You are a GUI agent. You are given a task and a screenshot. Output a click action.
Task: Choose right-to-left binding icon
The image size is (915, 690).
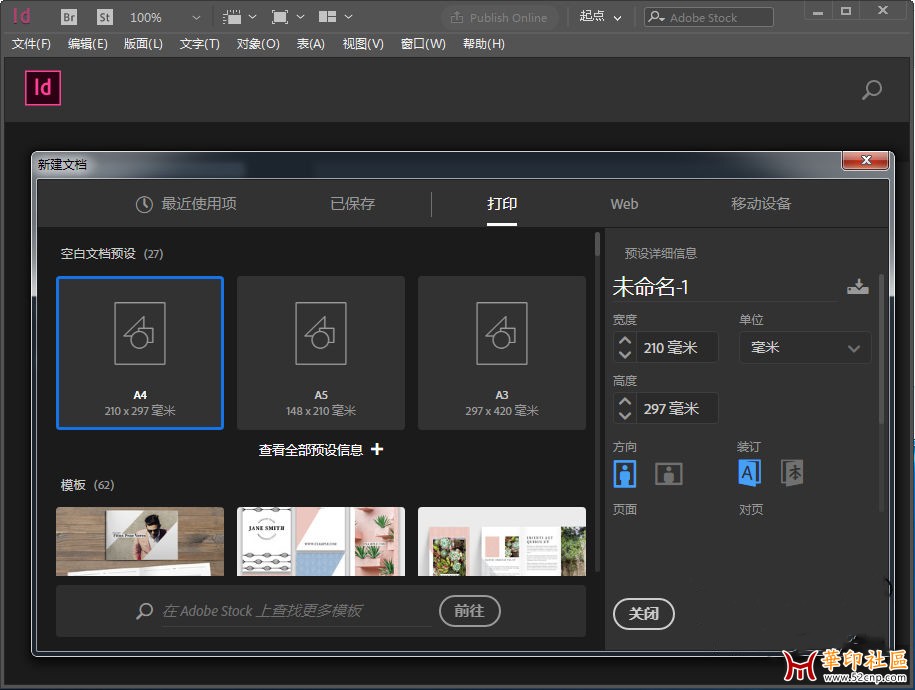click(792, 473)
